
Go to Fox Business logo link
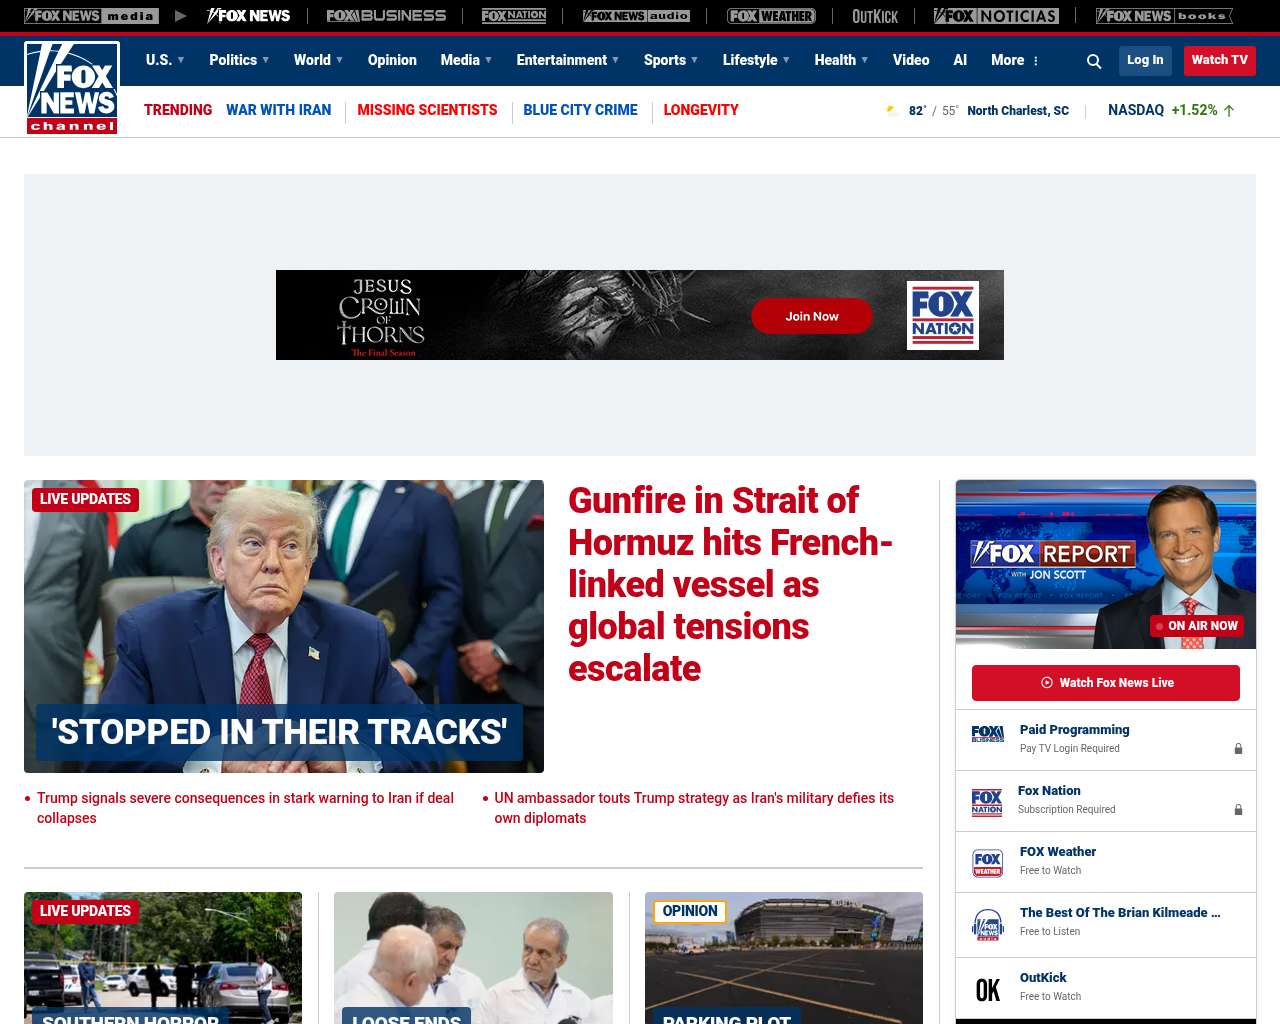[386, 16]
